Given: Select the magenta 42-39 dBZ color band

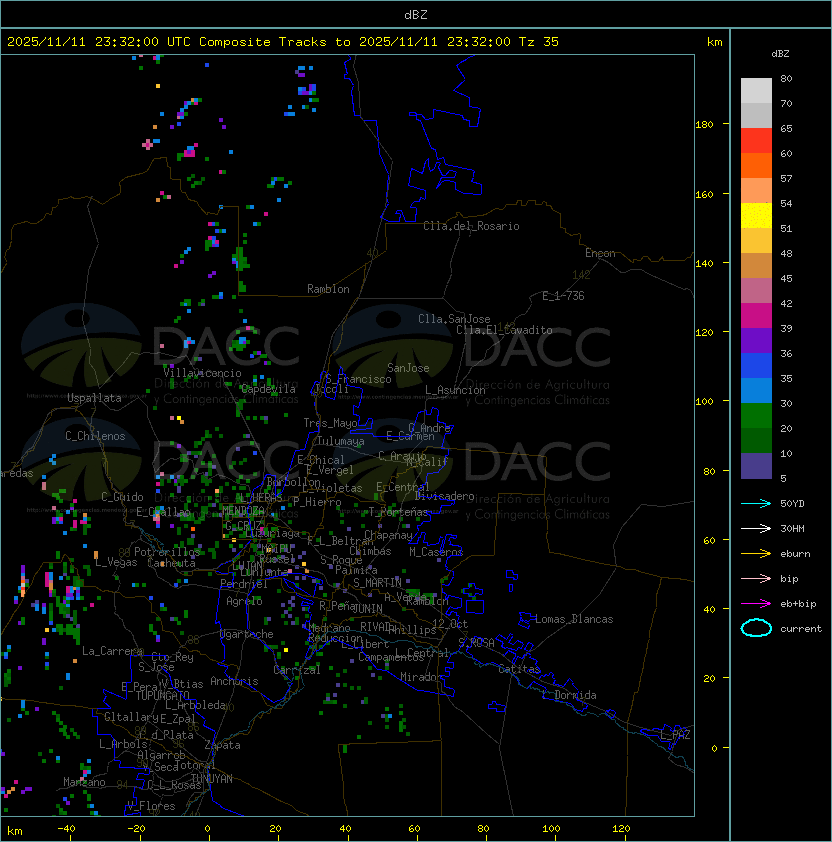Looking at the screenshot, I should (x=756, y=316).
